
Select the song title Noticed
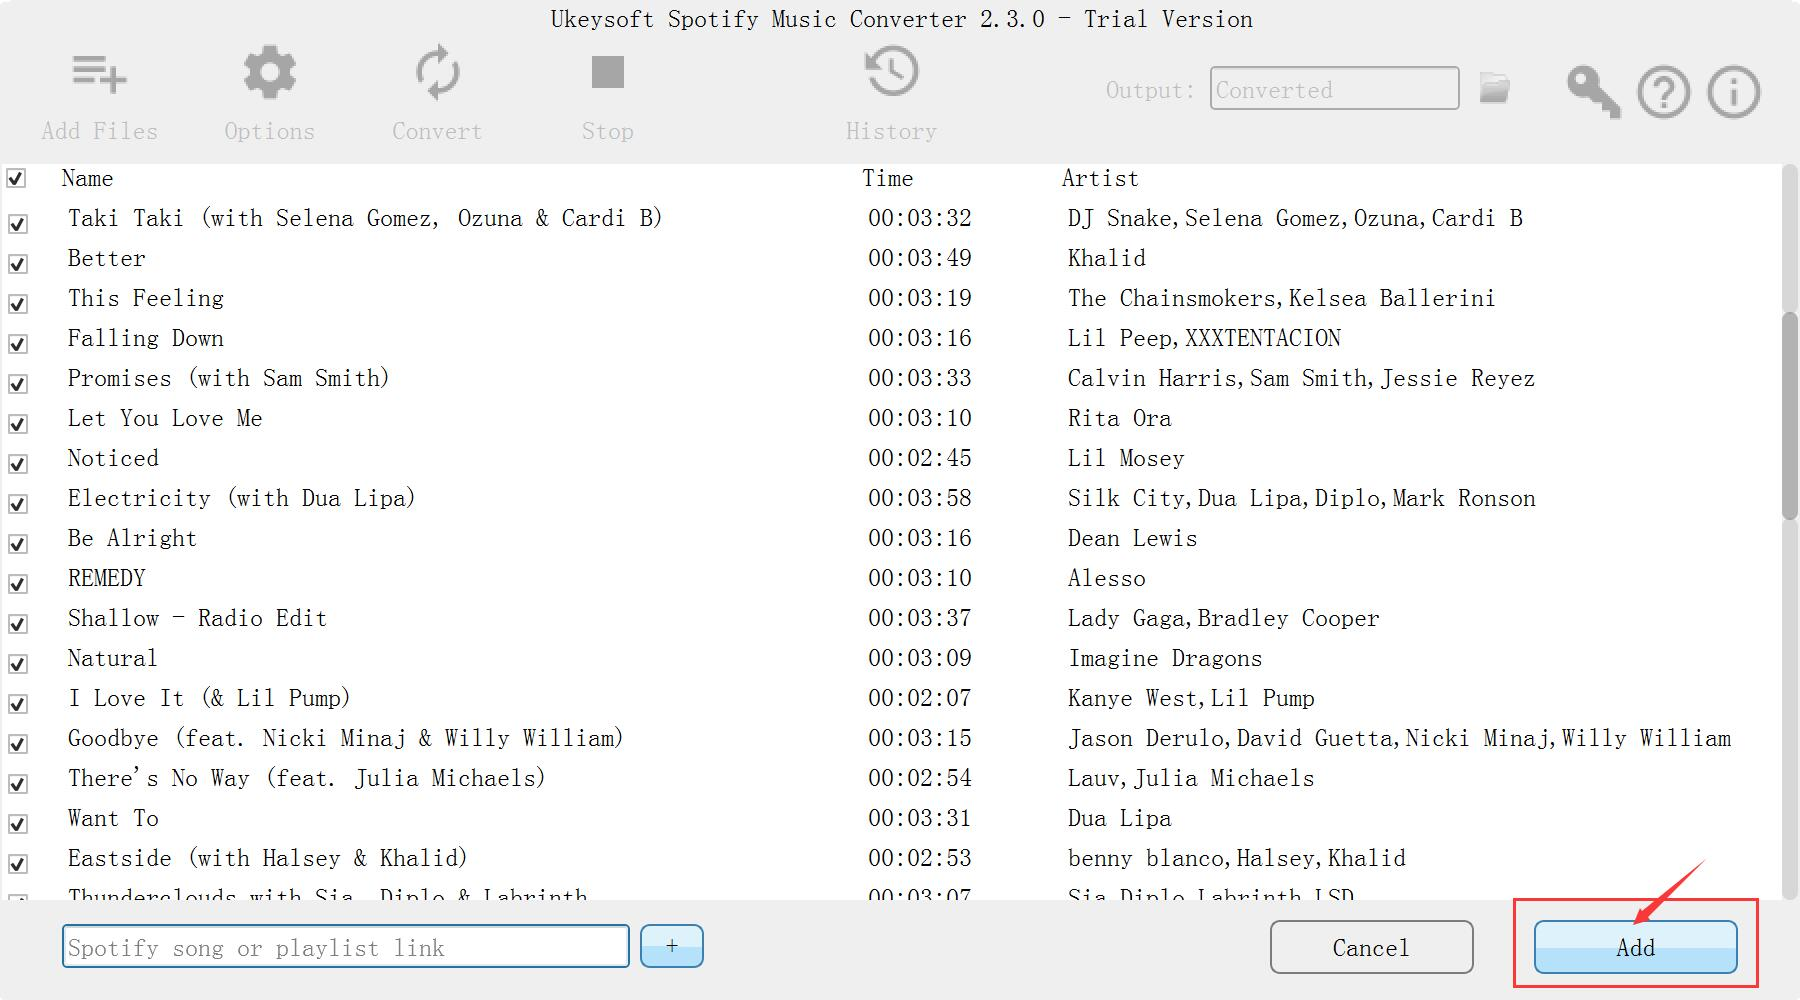pyautogui.click(x=113, y=458)
